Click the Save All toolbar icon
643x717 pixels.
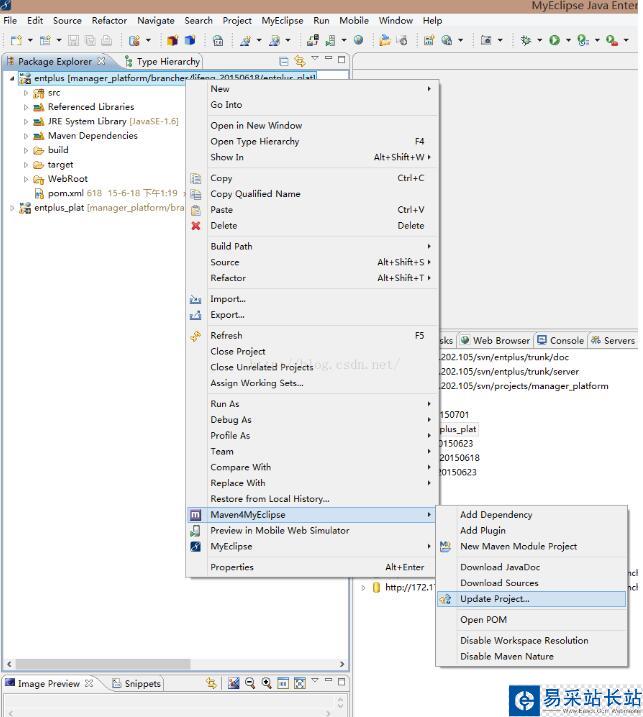(x=90, y=40)
